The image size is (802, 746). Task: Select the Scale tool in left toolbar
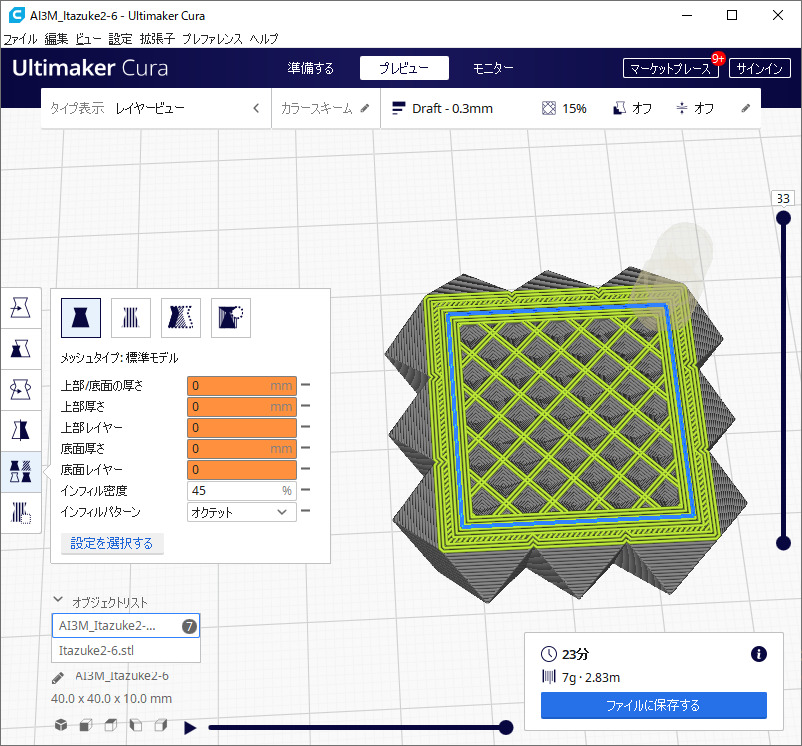click(x=21, y=348)
